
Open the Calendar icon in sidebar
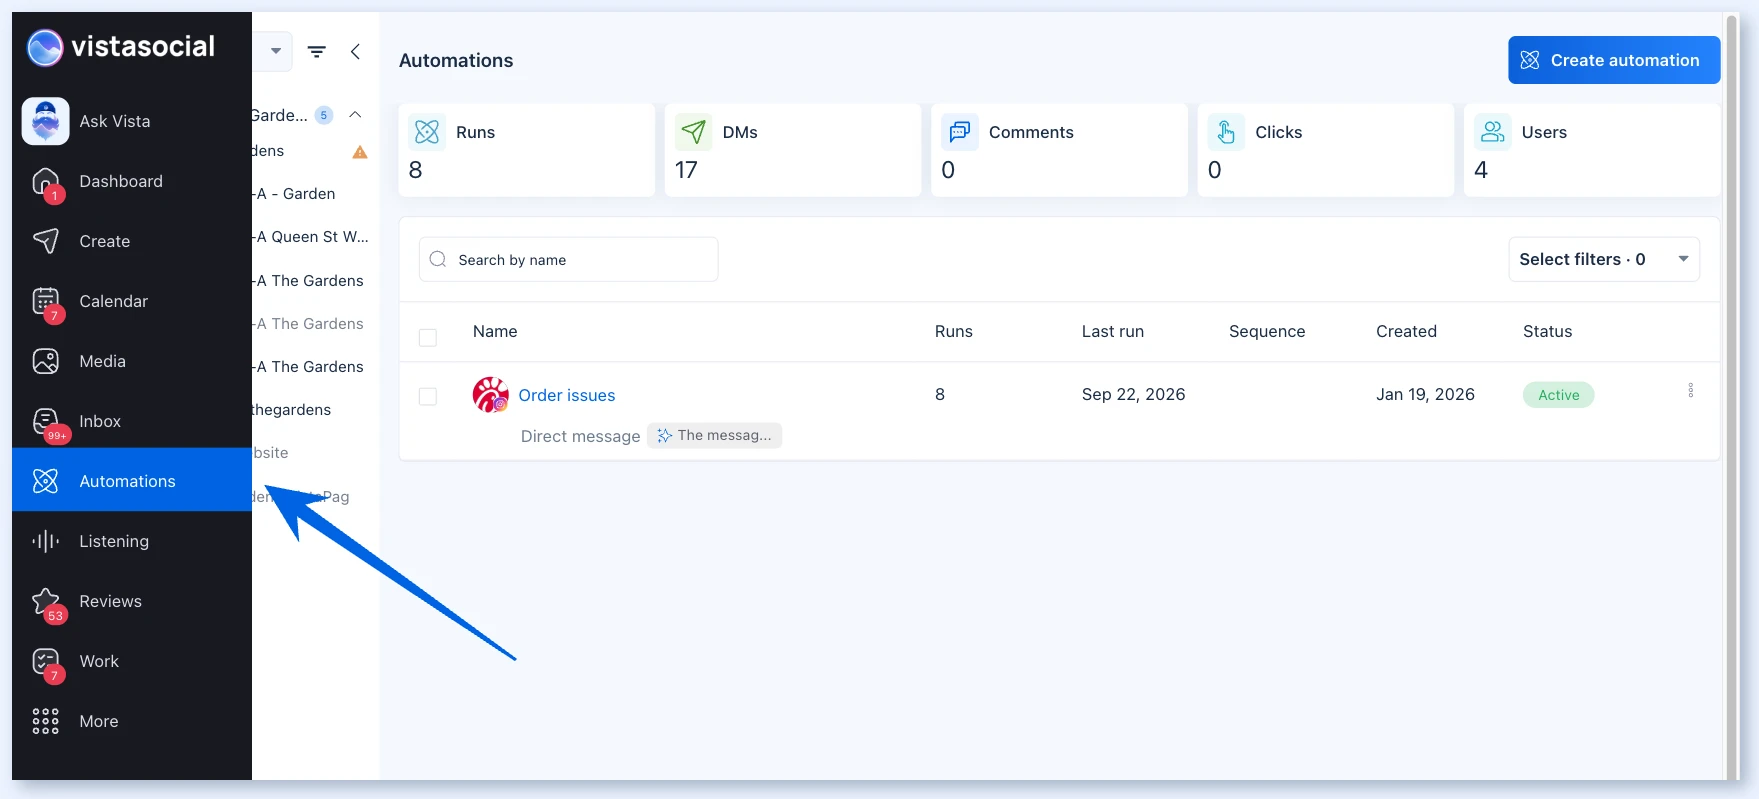tap(46, 301)
